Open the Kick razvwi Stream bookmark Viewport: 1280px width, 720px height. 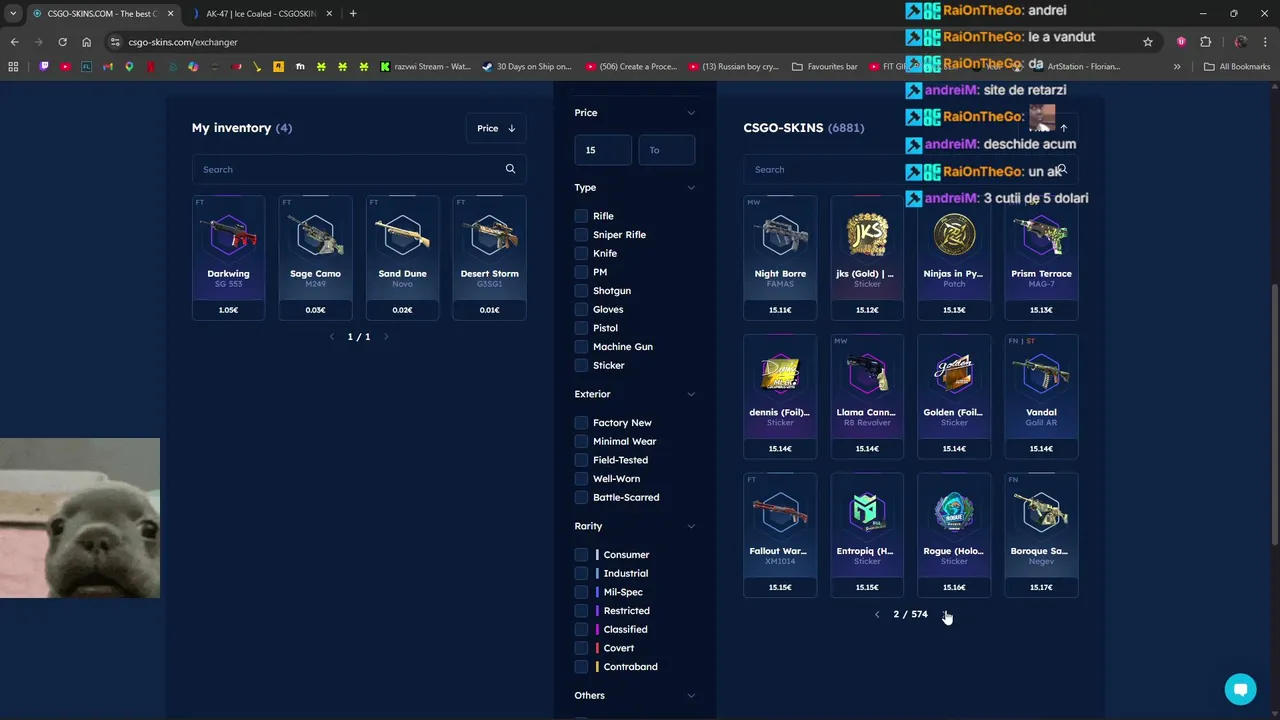[x=426, y=67]
